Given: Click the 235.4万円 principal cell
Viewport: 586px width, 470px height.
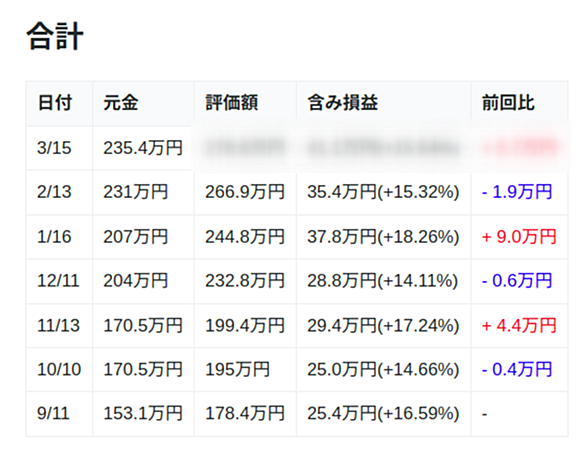Looking at the screenshot, I should click(x=143, y=148).
